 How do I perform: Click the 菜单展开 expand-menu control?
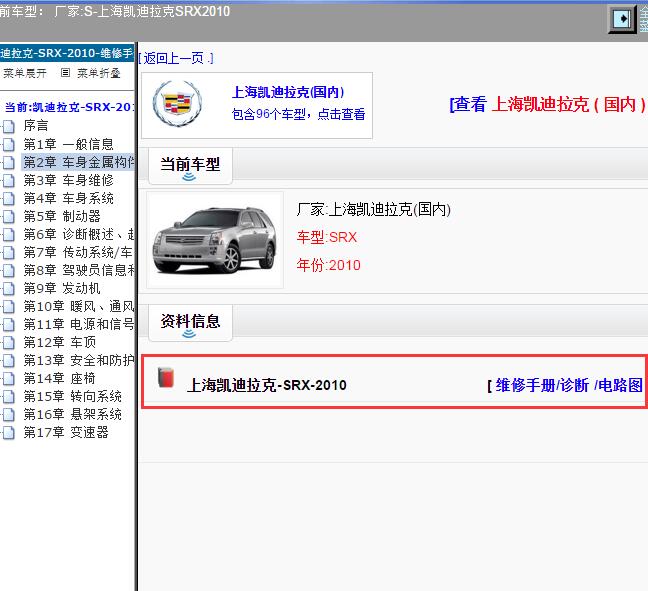[25, 74]
